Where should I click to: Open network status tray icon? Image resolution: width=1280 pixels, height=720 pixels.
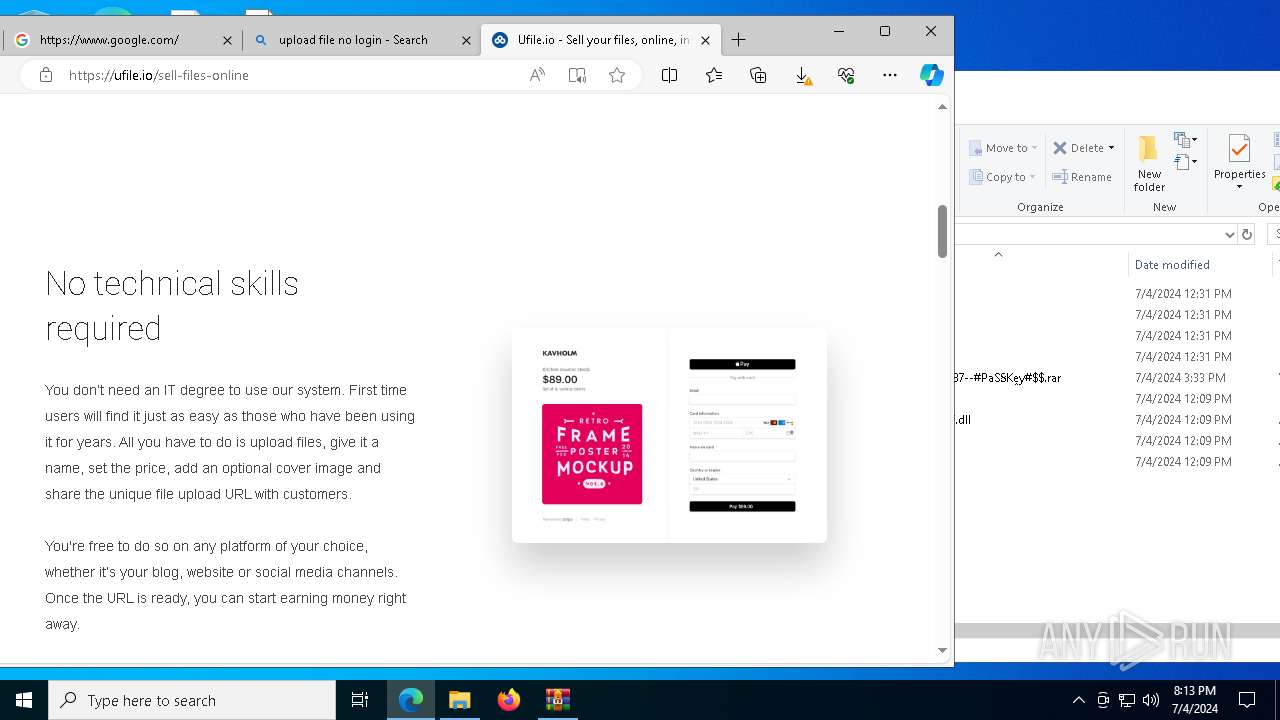point(1127,700)
